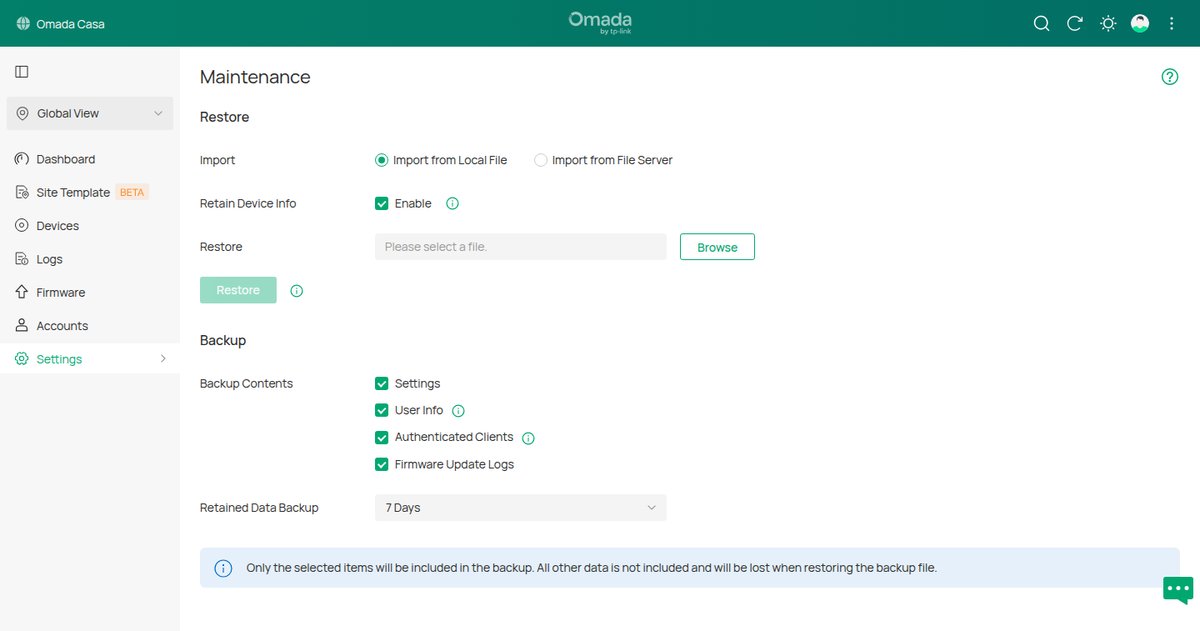Open the three-dot more options menu
The image size is (1200, 631).
point(1172,23)
